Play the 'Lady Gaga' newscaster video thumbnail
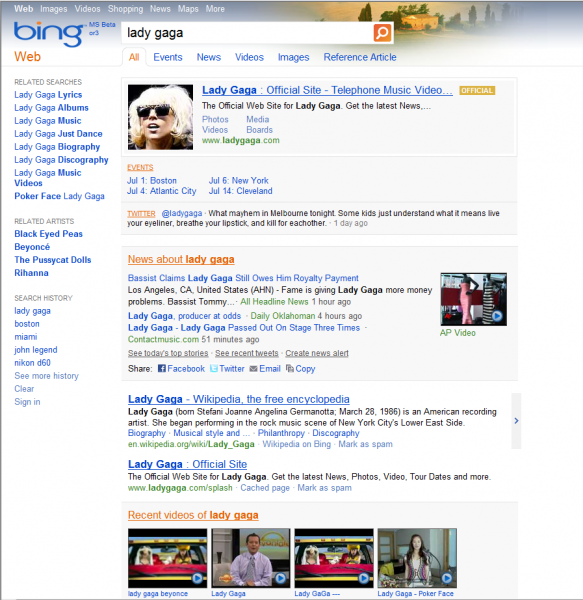Image resolution: width=583 pixels, height=600 pixels. (251, 558)
